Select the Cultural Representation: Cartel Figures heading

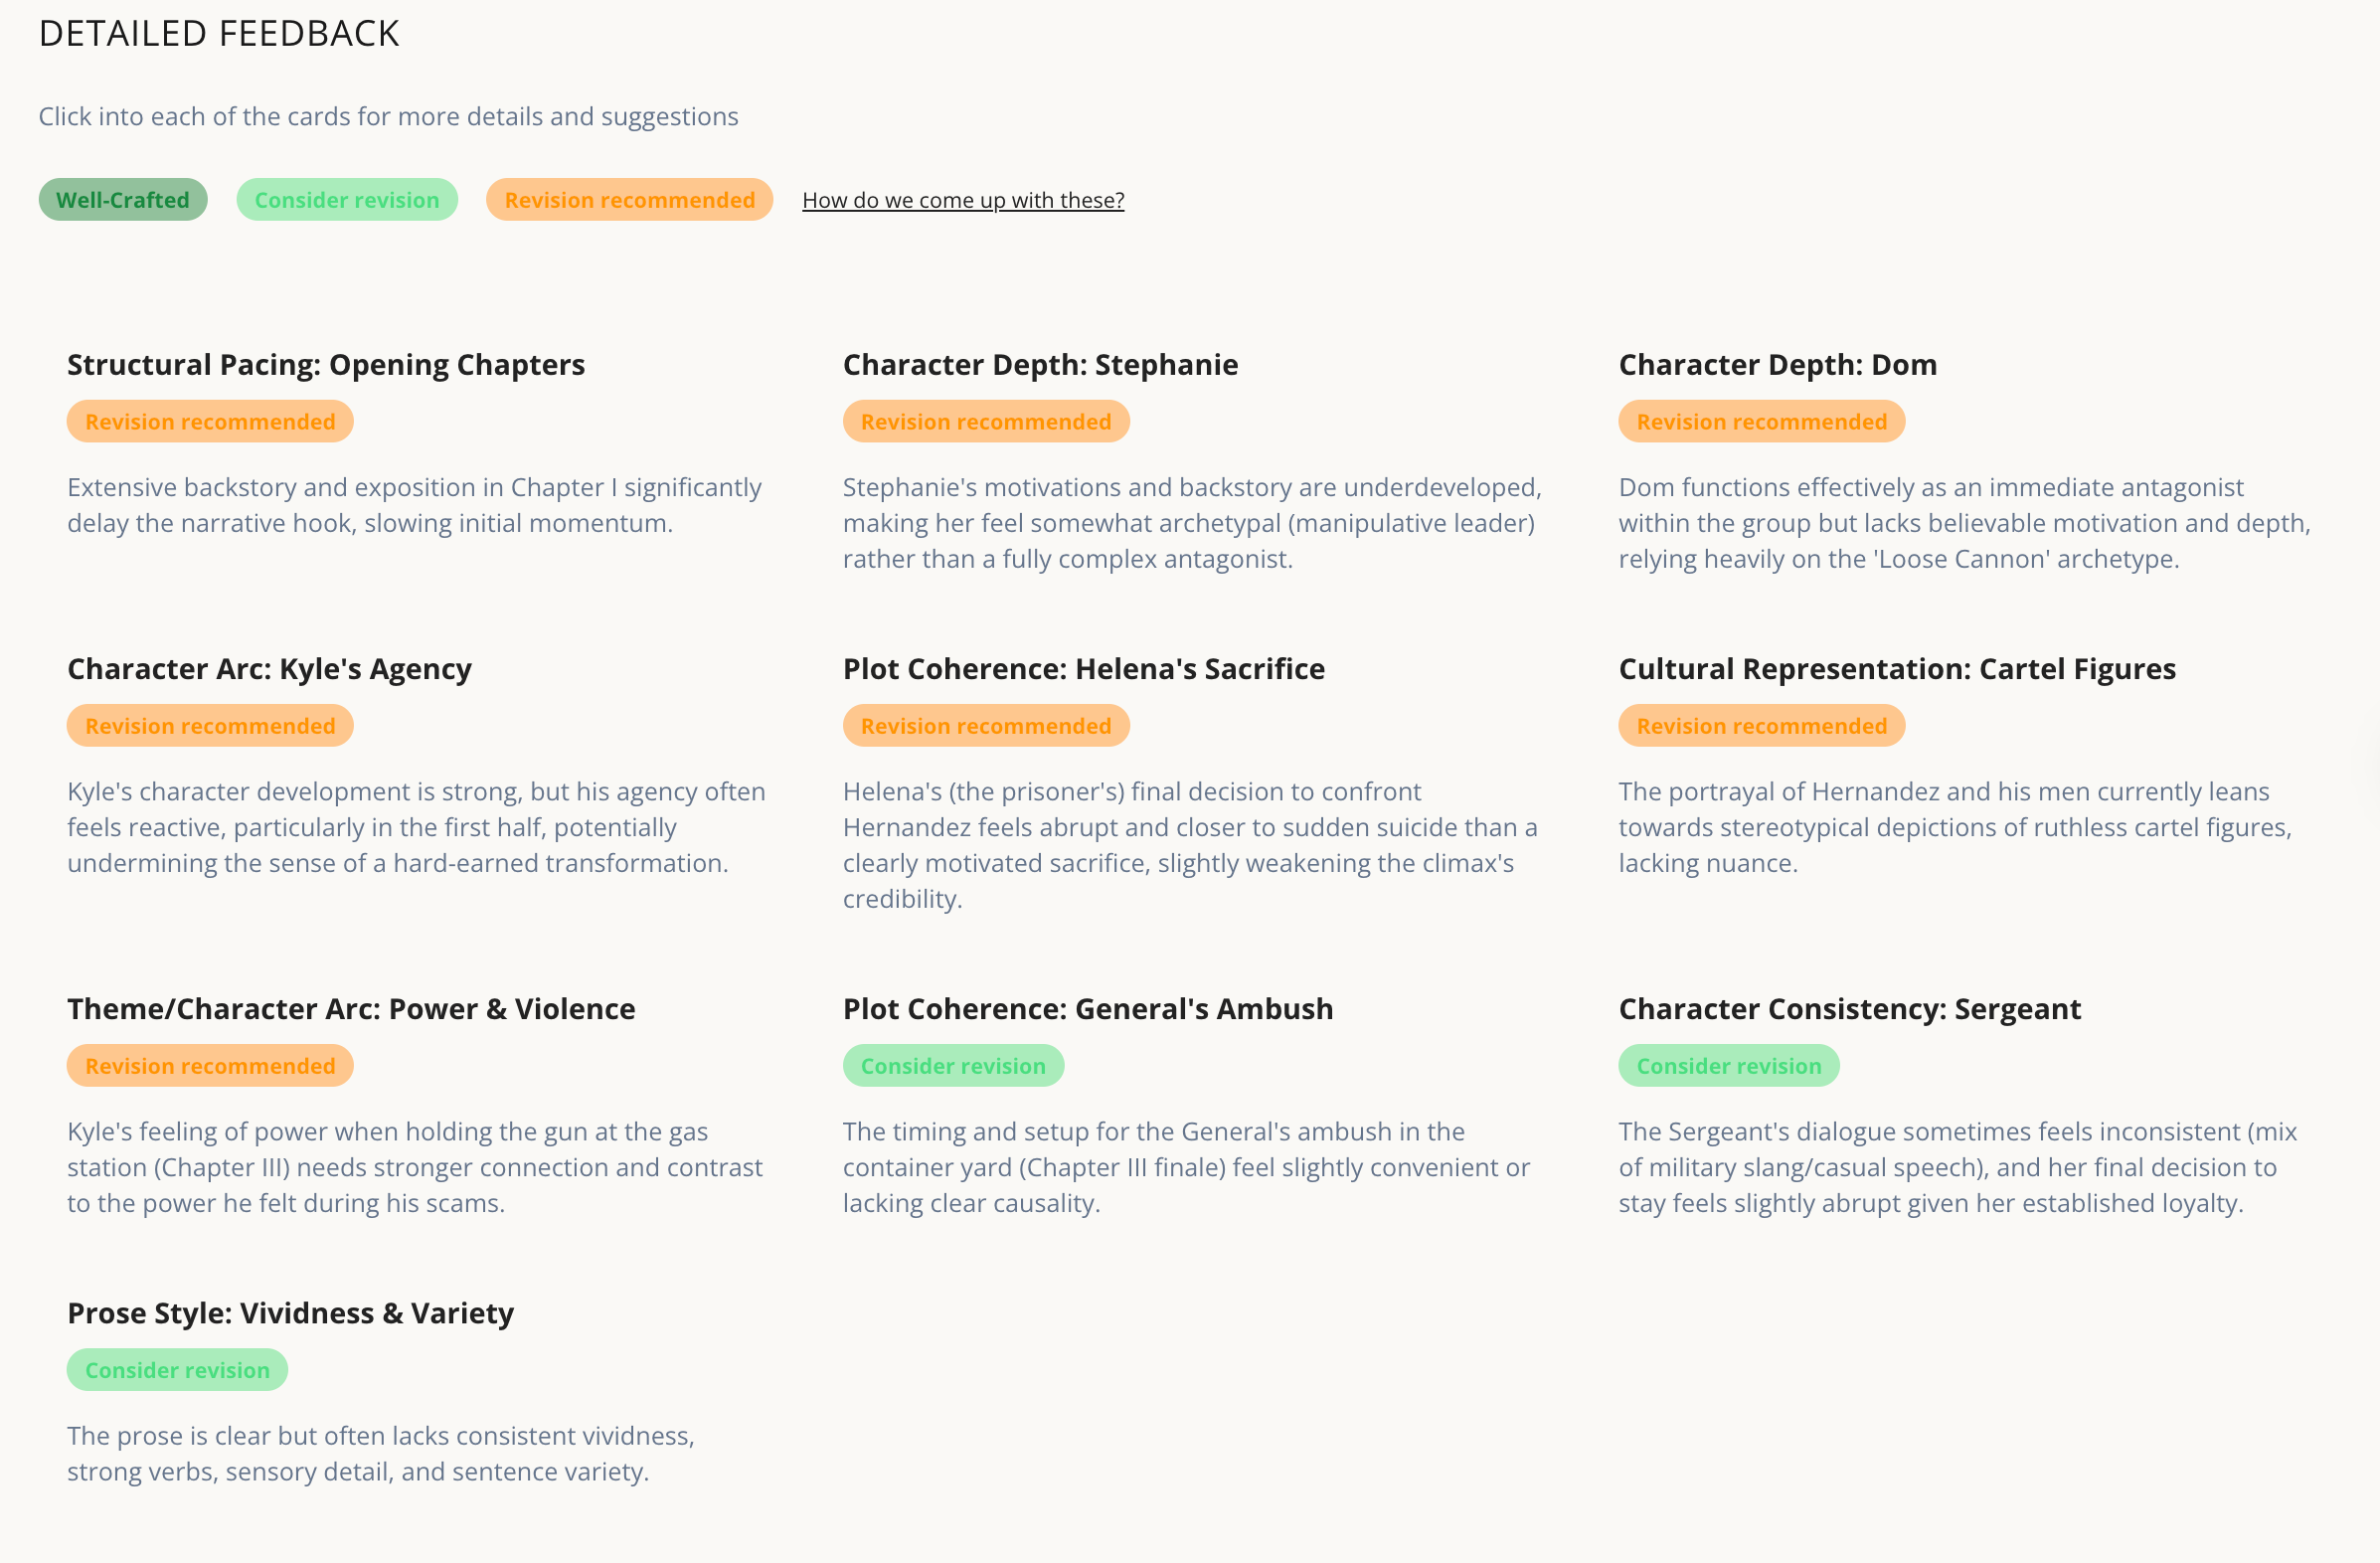1896,669
